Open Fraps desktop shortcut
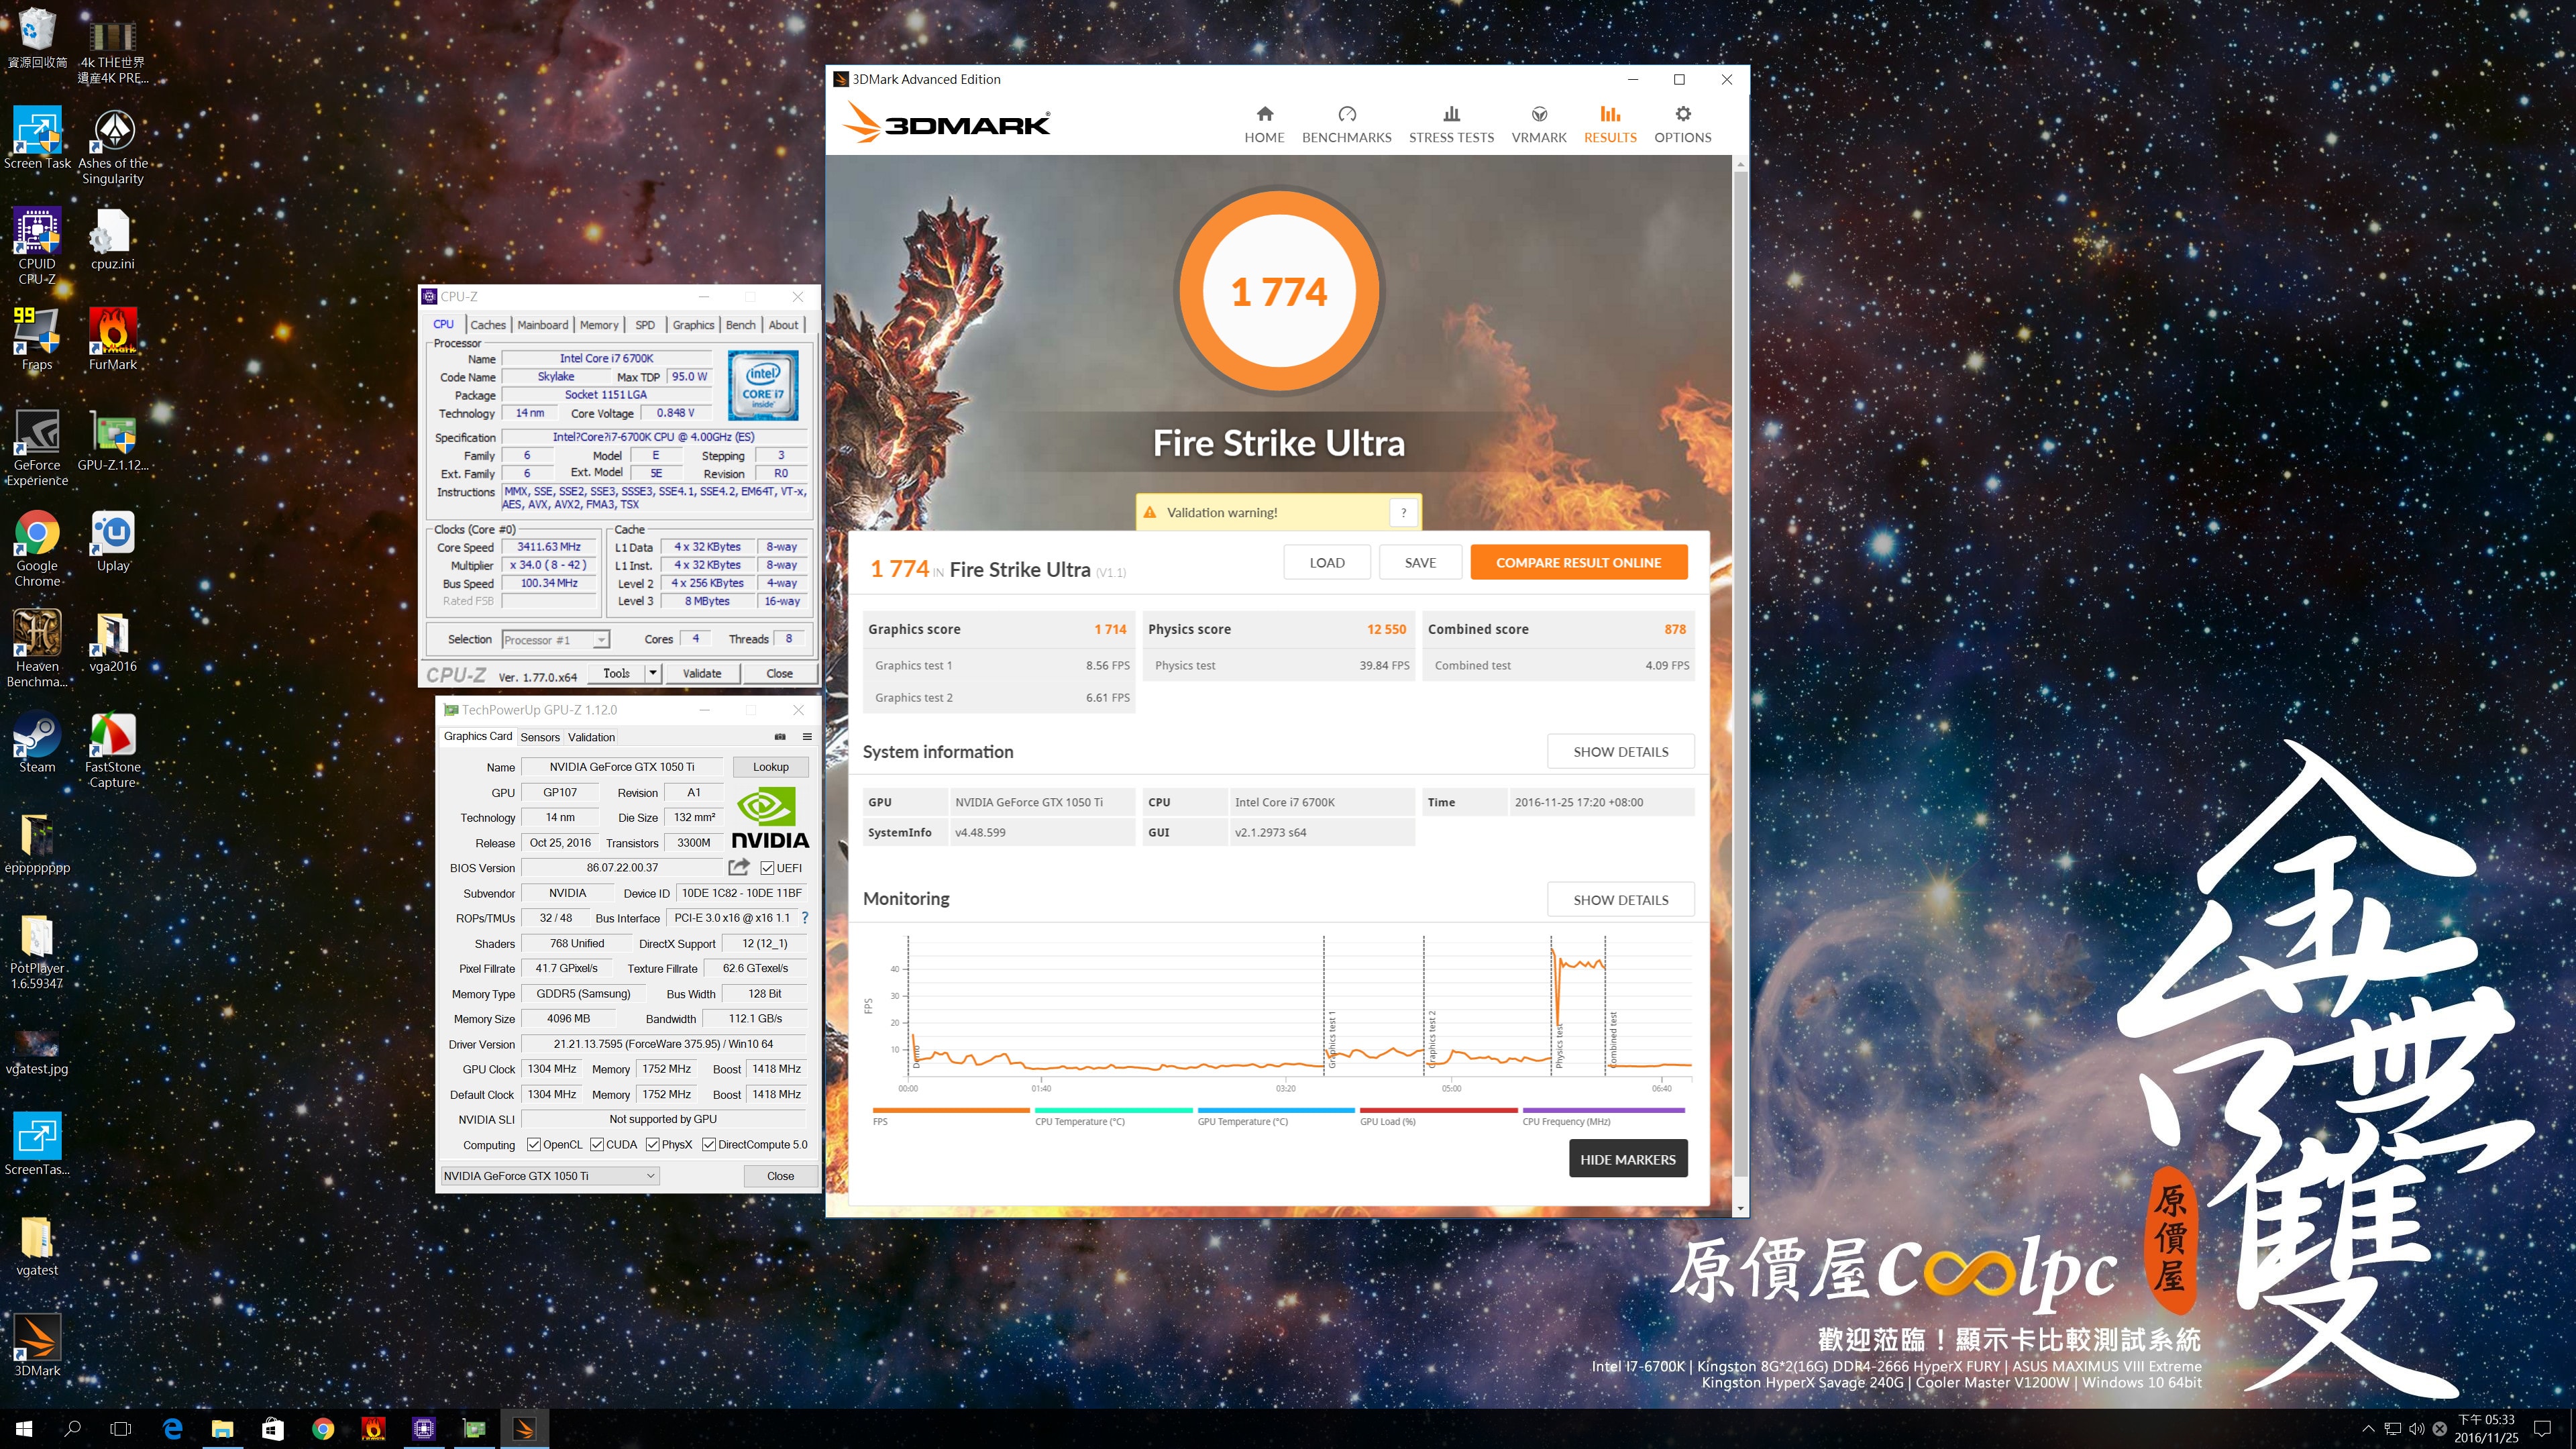2576x1449 pixels. point(37,340)
